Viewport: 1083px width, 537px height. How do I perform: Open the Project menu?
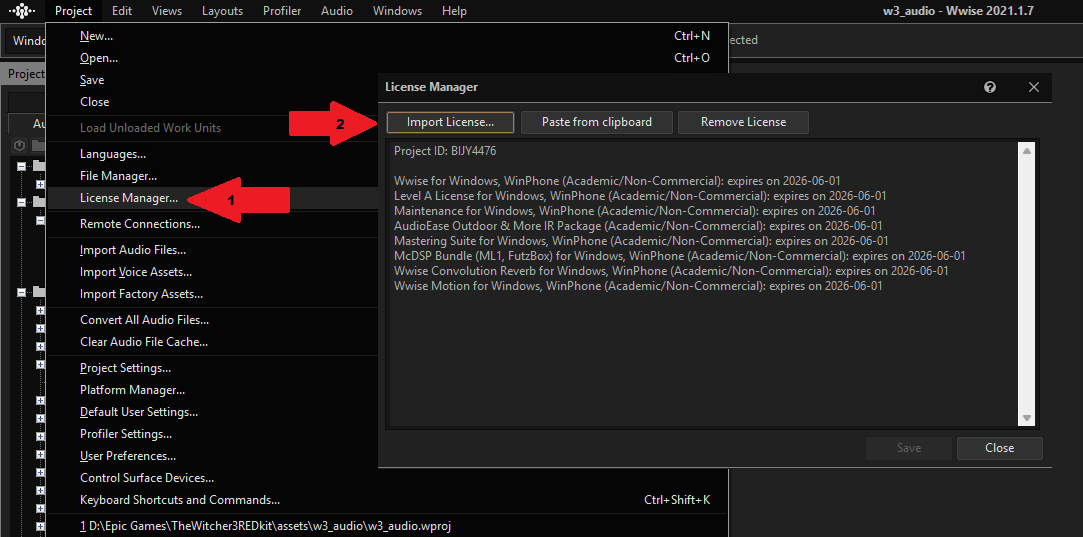73,11
